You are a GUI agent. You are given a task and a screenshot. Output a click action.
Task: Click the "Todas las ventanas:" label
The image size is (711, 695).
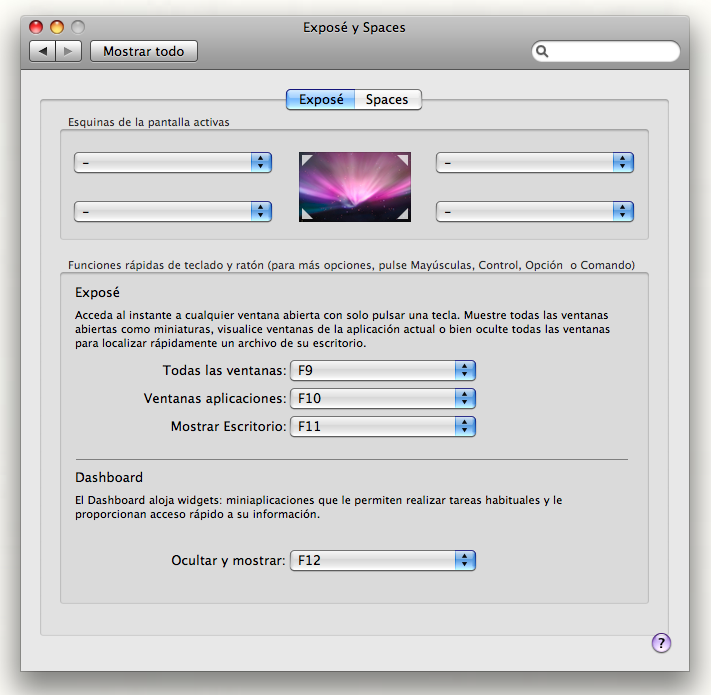224,370
